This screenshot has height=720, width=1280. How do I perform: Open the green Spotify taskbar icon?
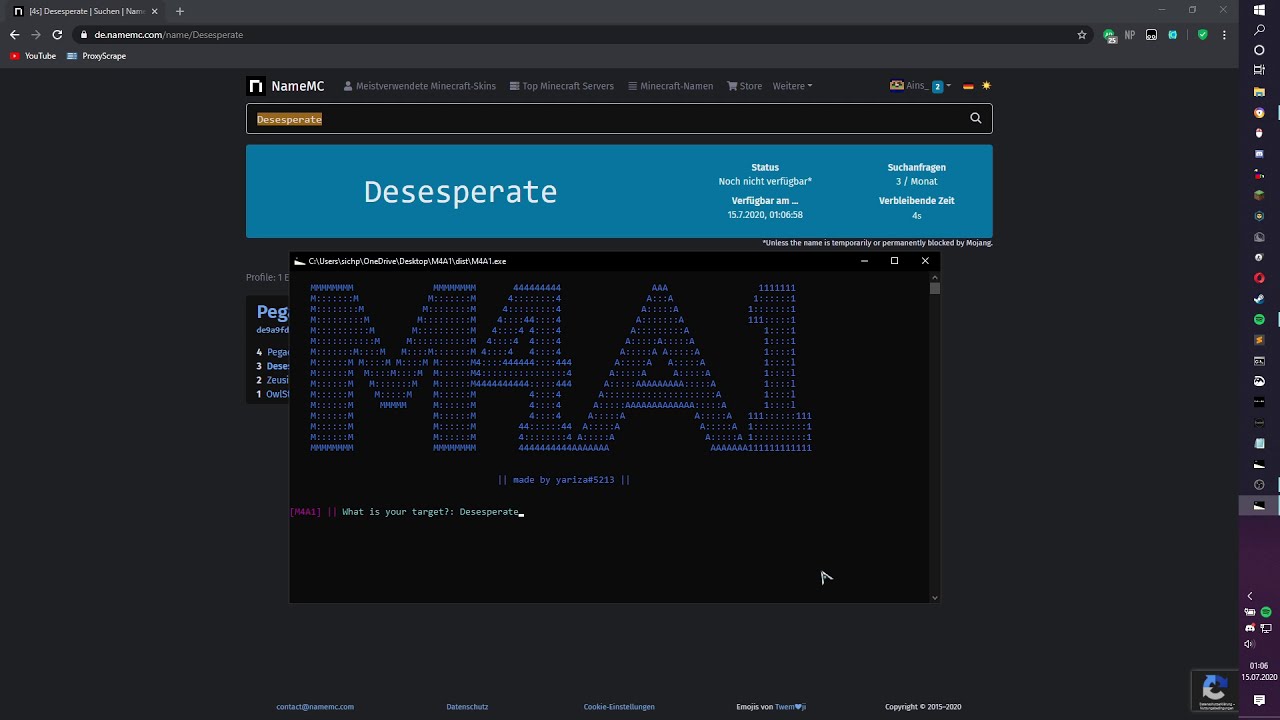coord(1259,319)
